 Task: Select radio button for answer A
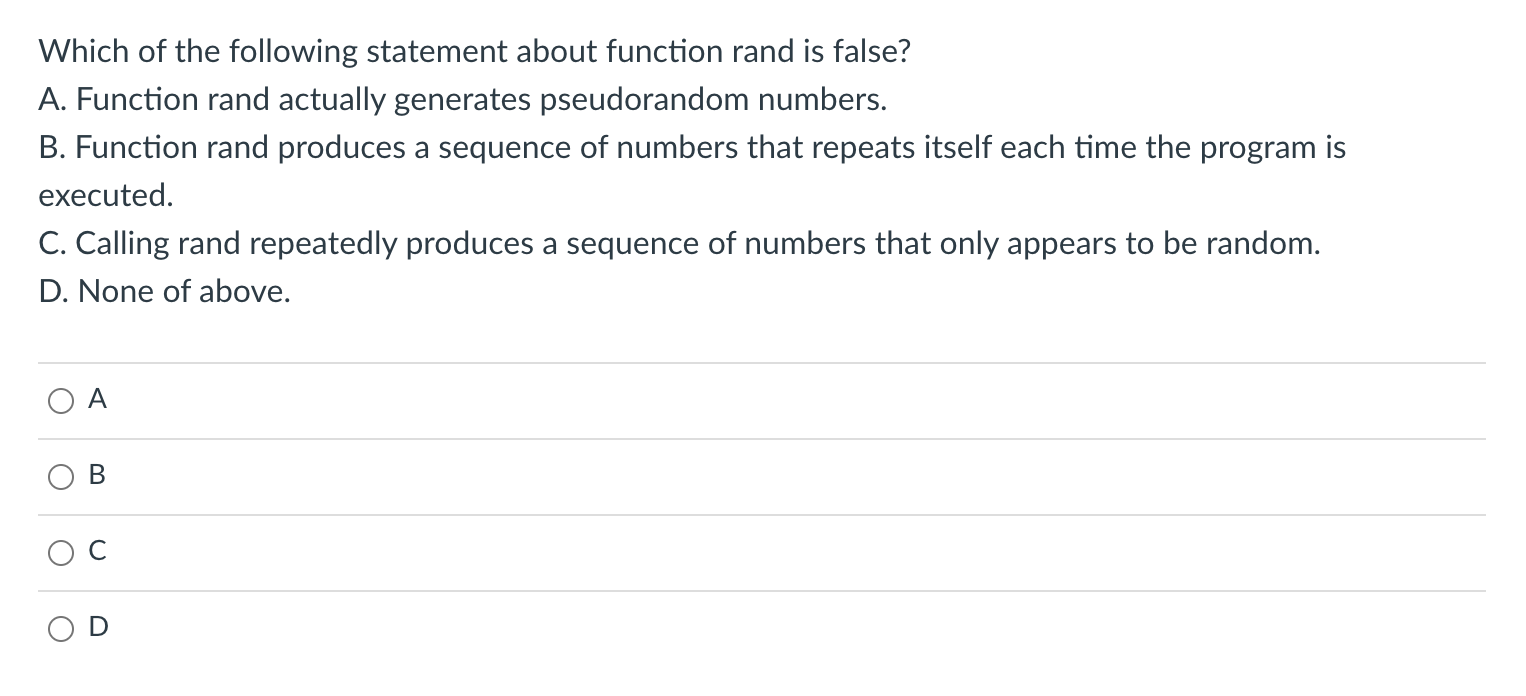click(60, 401)
